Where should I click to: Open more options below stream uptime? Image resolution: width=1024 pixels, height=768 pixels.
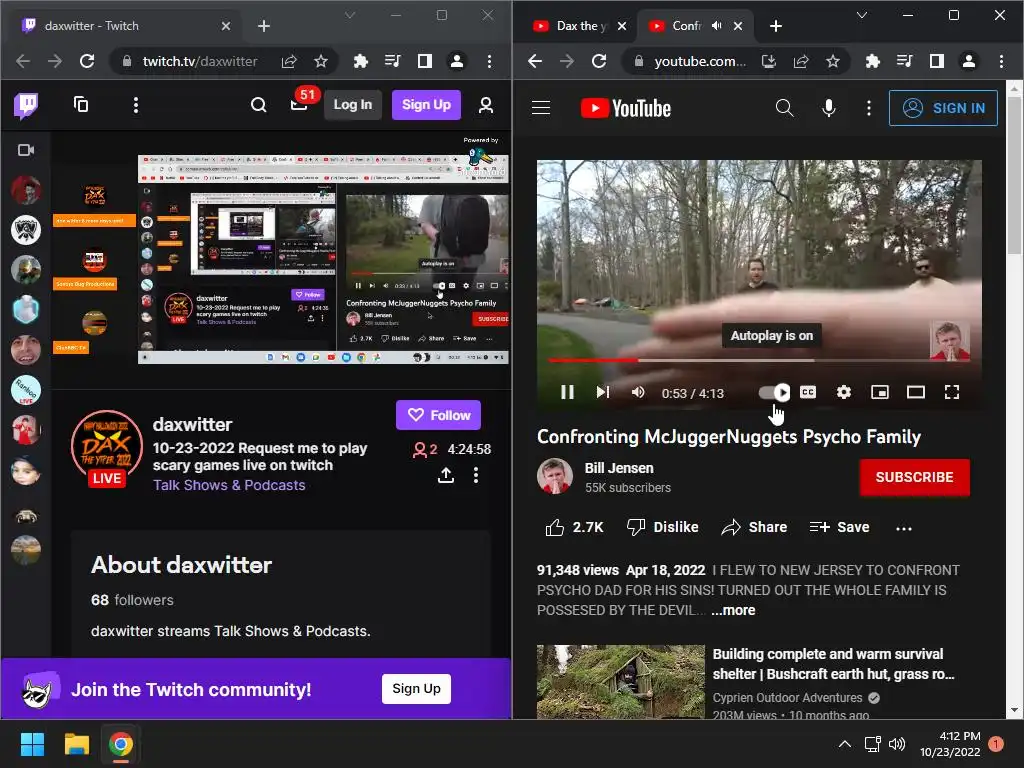point(476,475)
